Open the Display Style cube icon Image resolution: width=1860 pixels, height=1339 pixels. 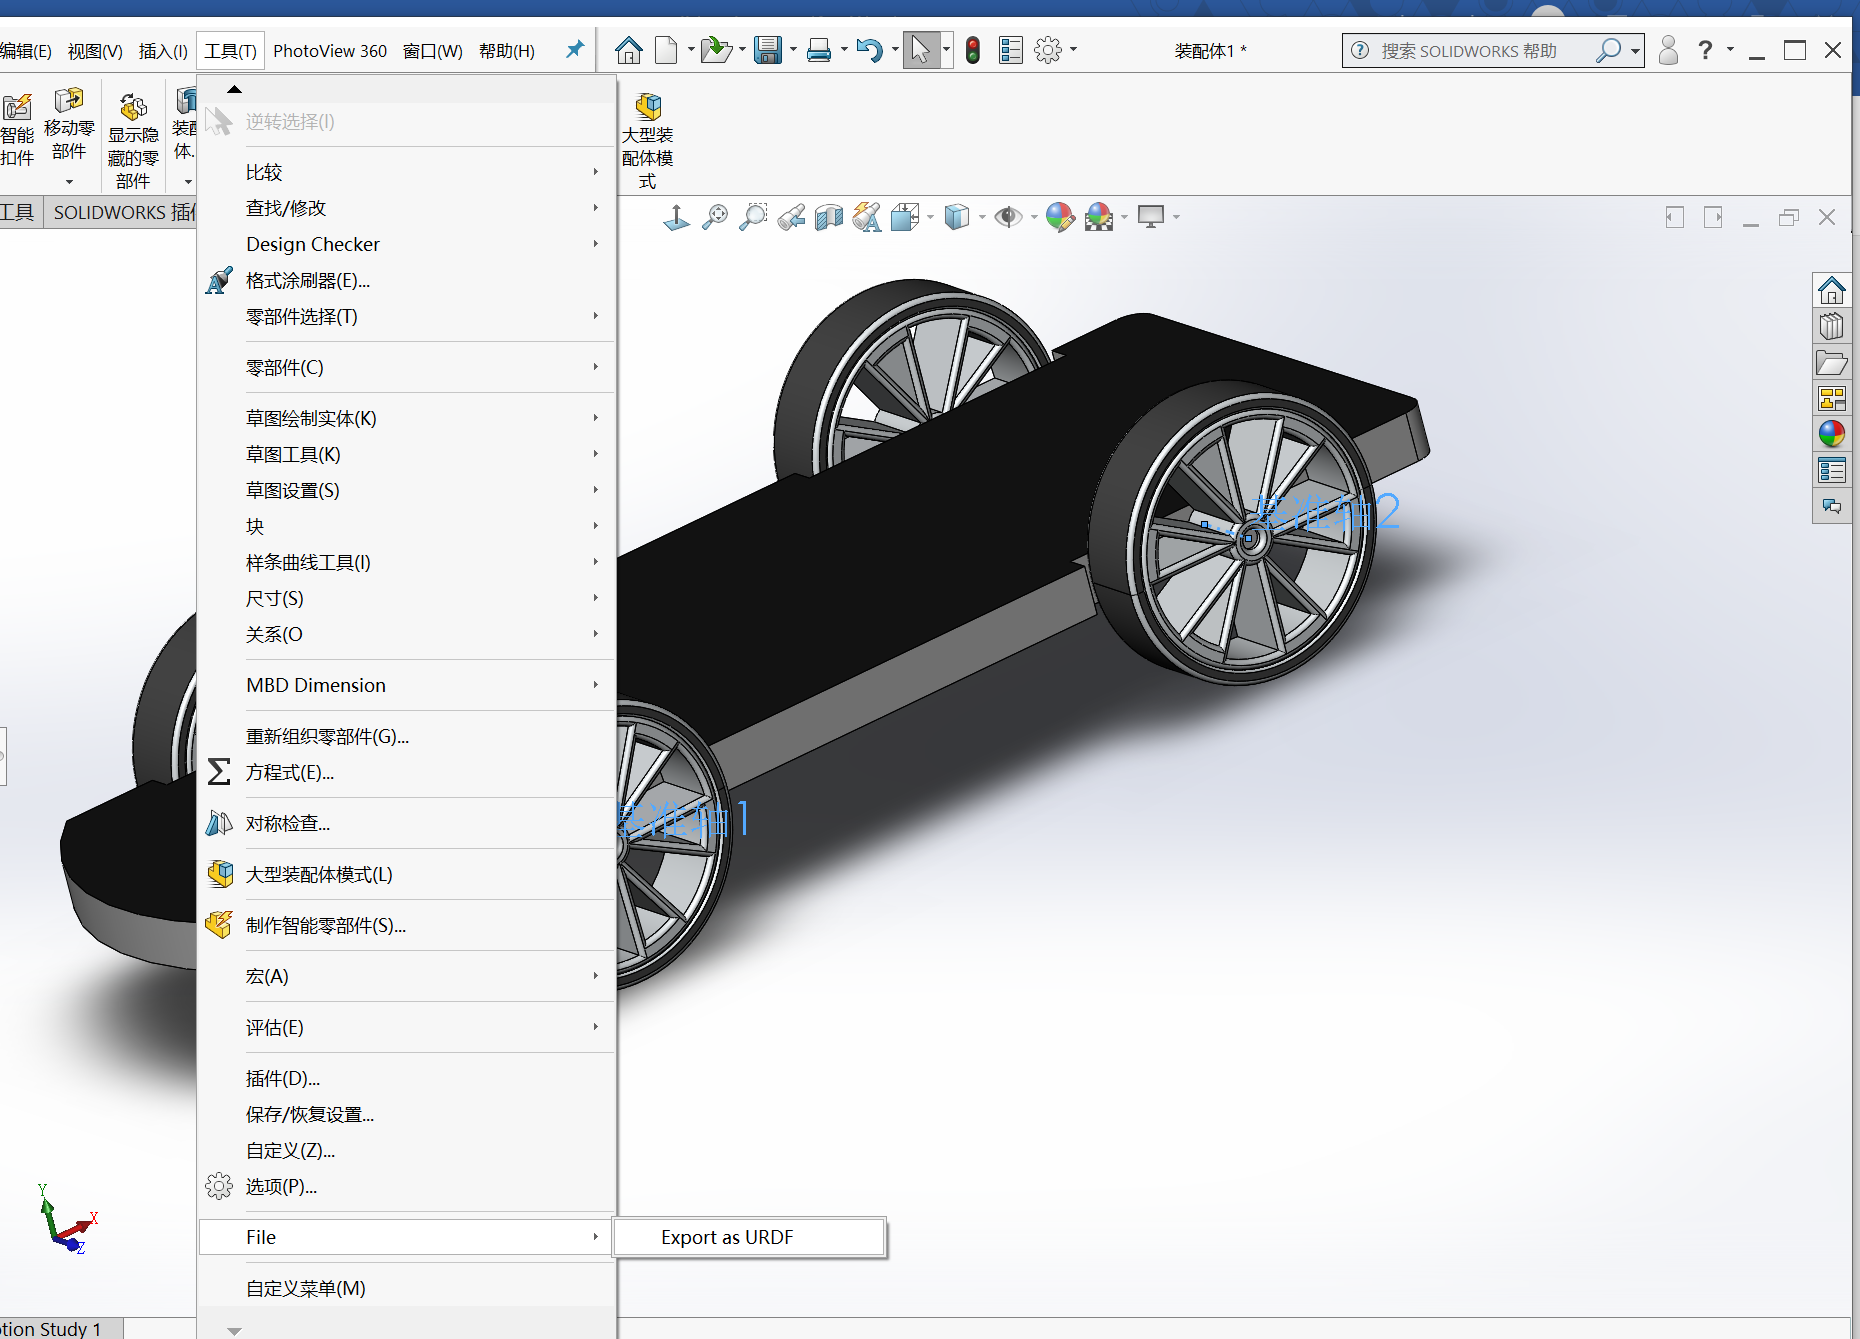[x=957, y=217]
